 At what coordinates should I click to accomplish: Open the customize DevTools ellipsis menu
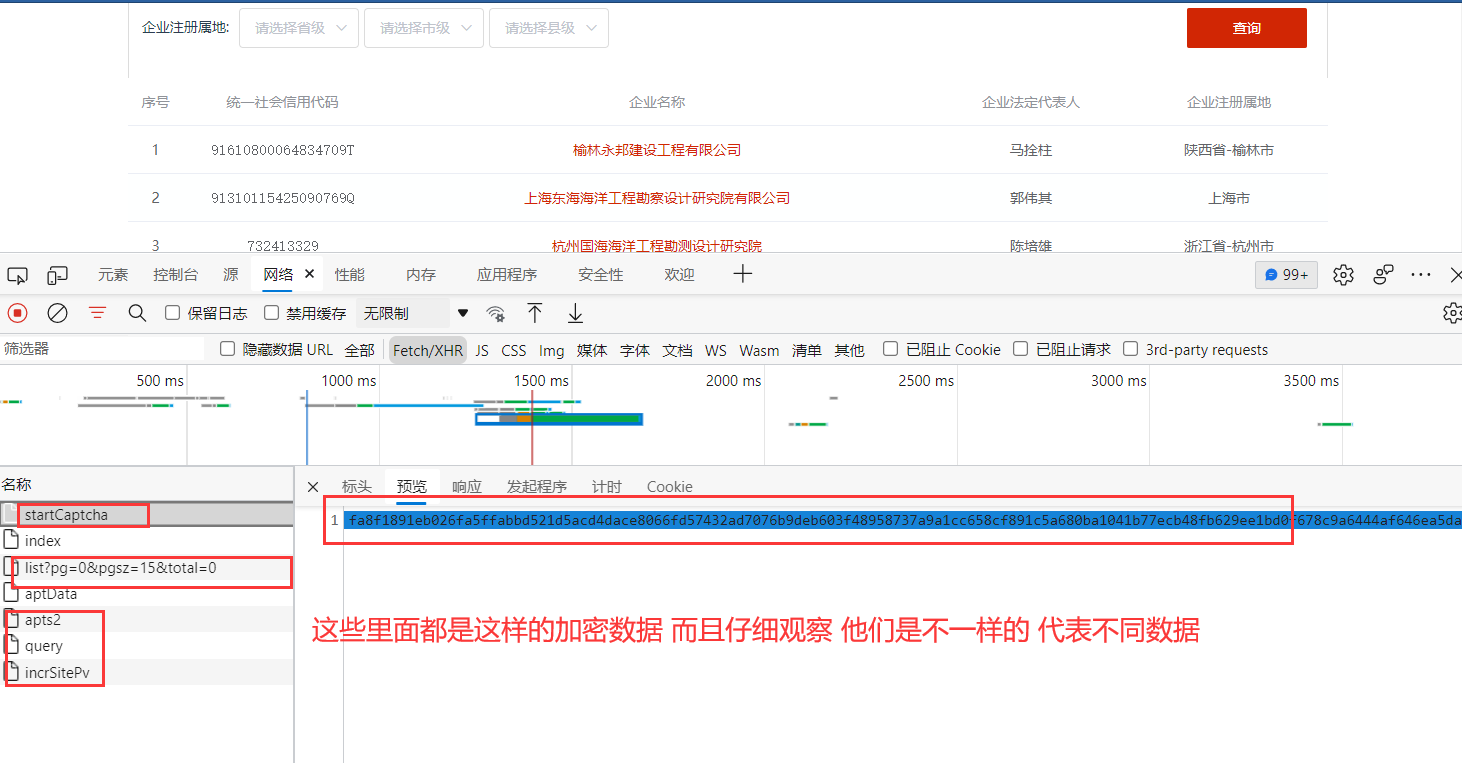point(1421,274)
